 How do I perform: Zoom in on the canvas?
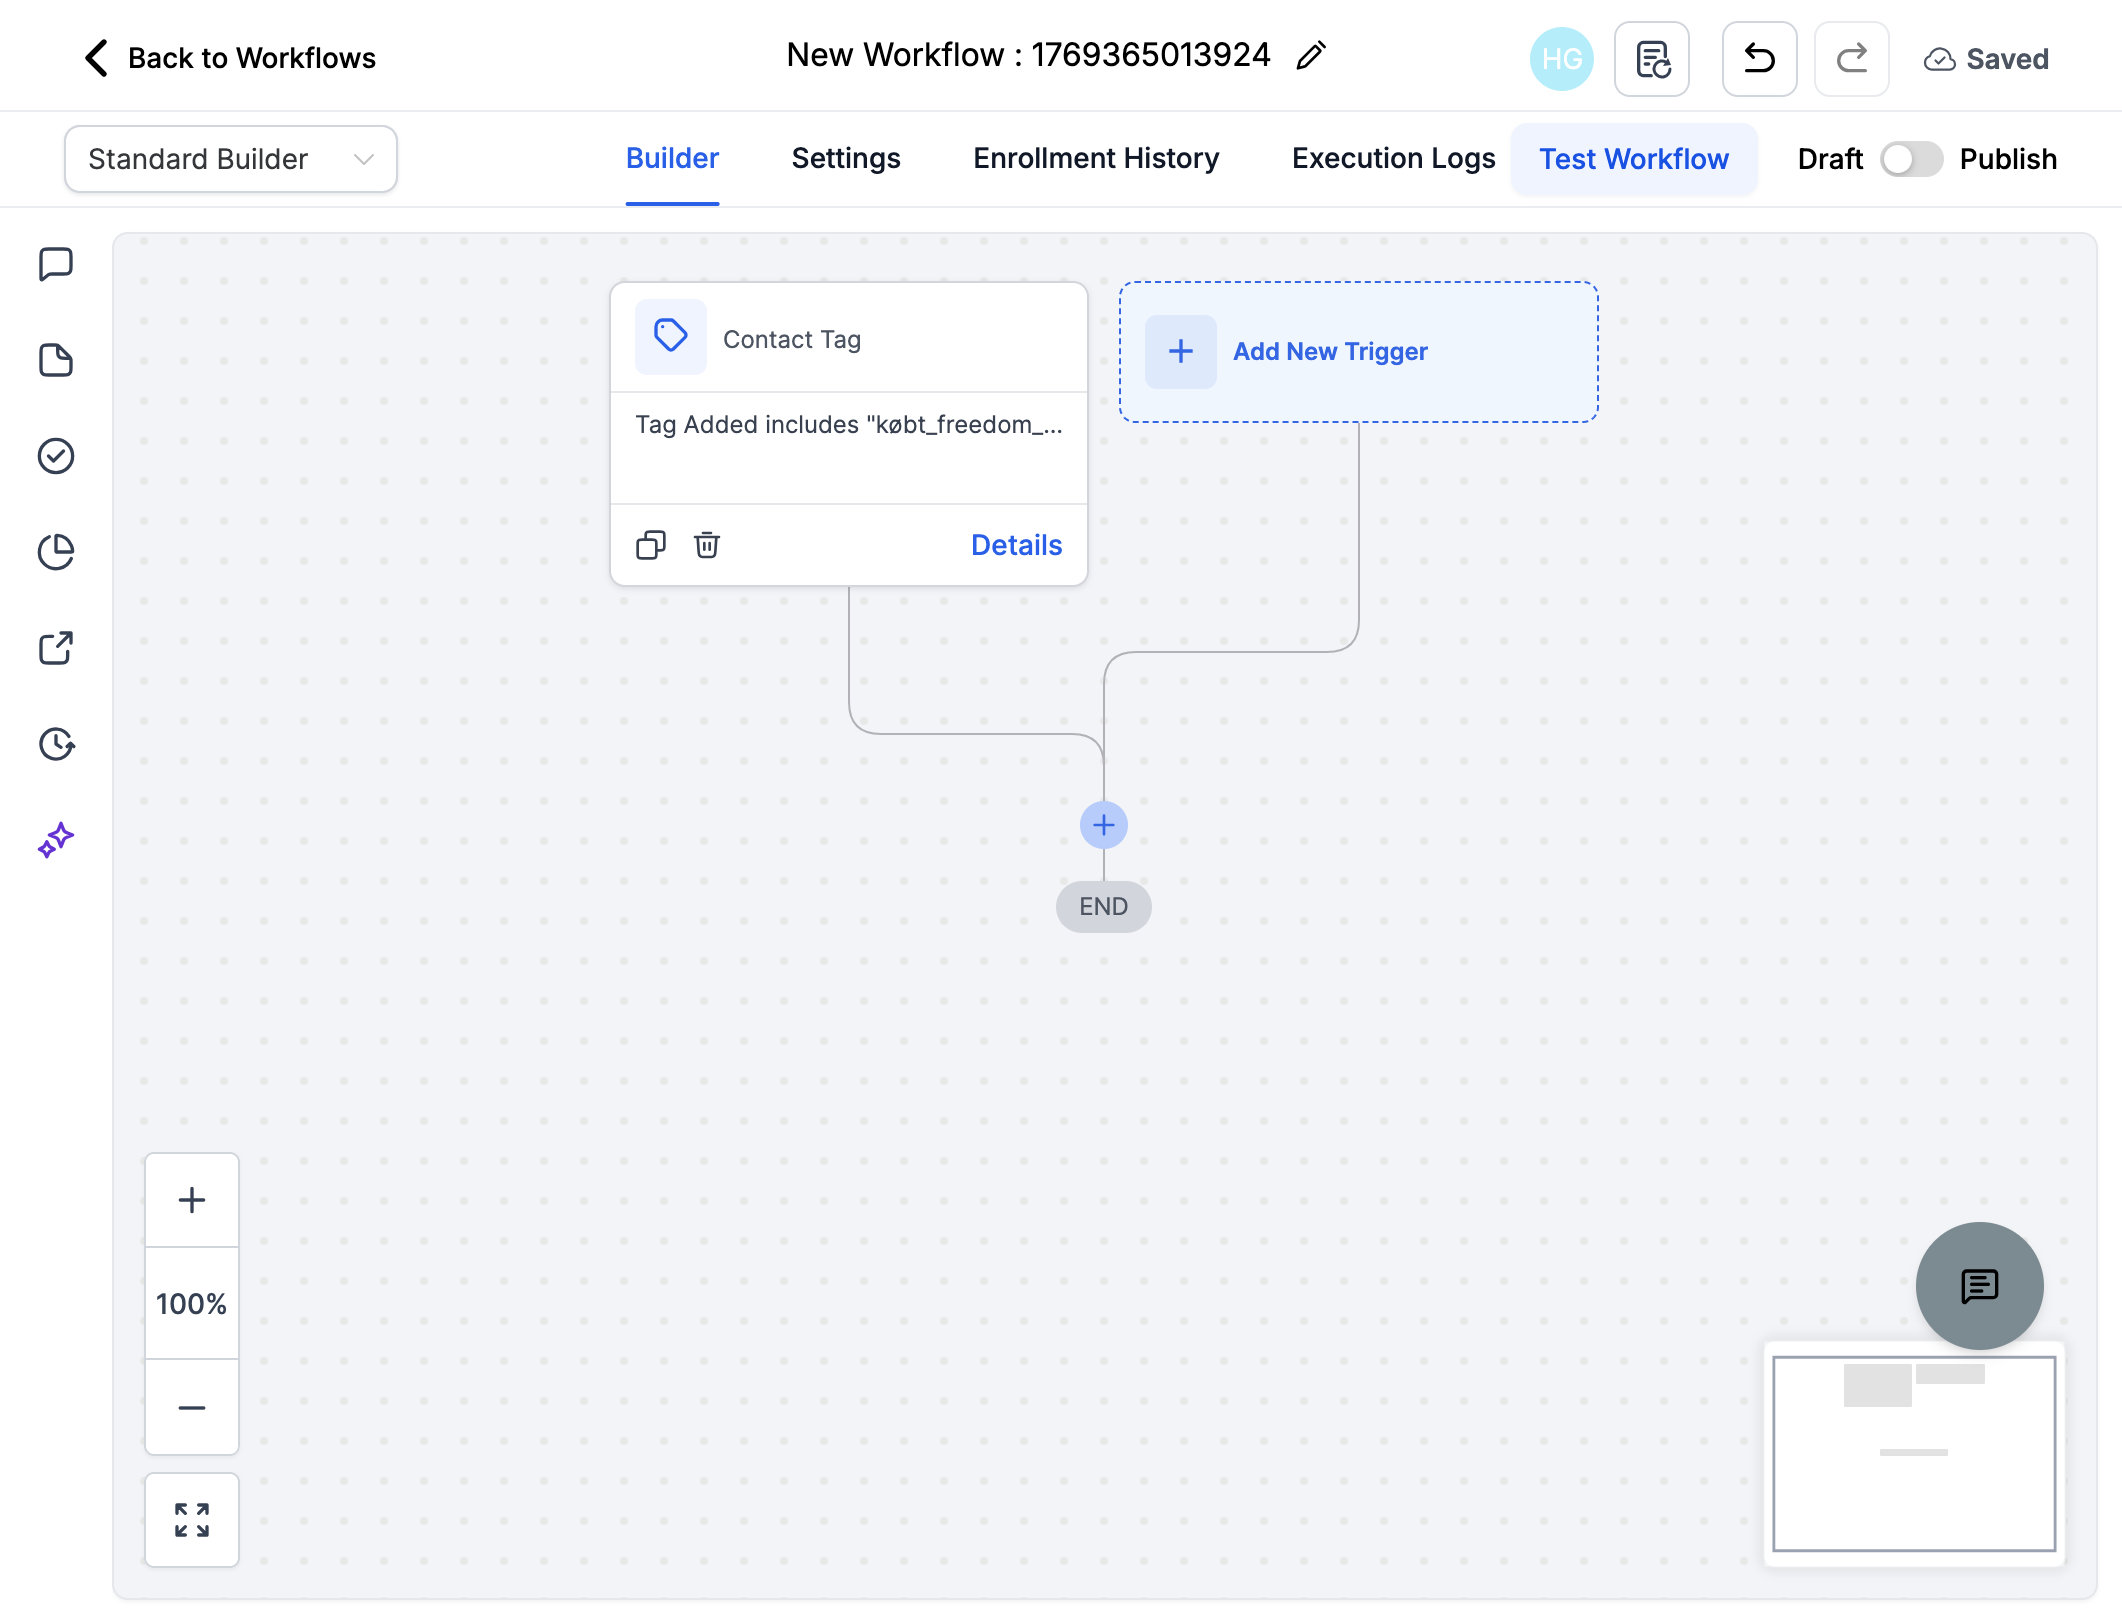click(192, 1200)
